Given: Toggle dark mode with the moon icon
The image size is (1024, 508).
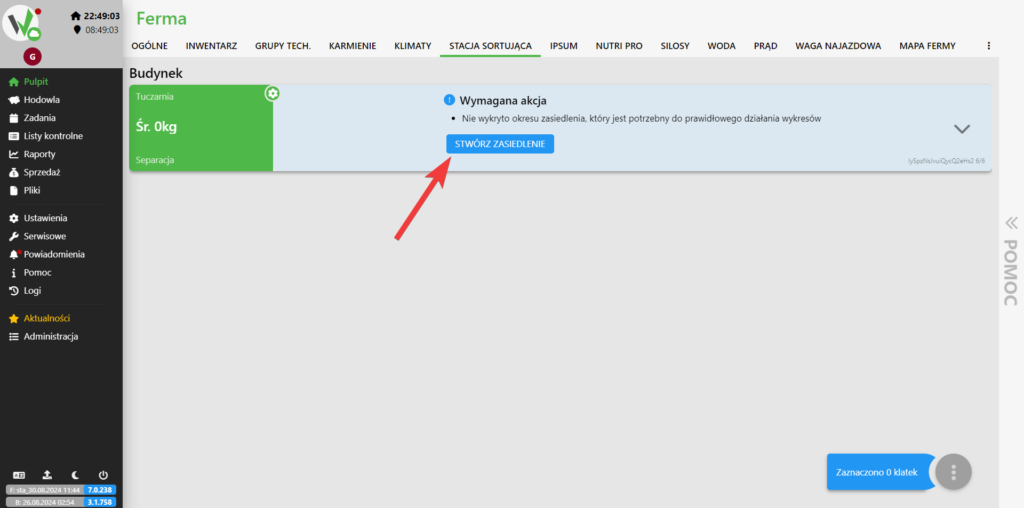Looking at the screenshot, I should tap(75, 475).
